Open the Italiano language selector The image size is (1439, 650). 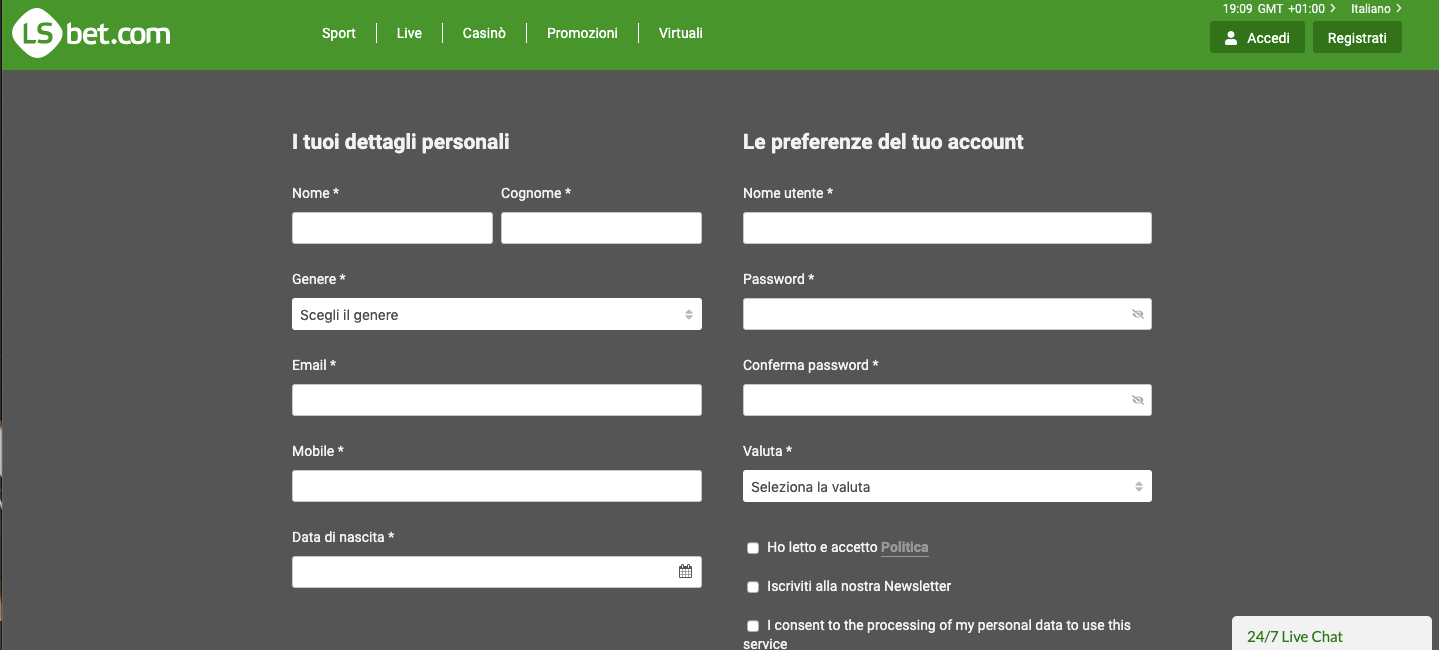click(x=1375, y=8)
